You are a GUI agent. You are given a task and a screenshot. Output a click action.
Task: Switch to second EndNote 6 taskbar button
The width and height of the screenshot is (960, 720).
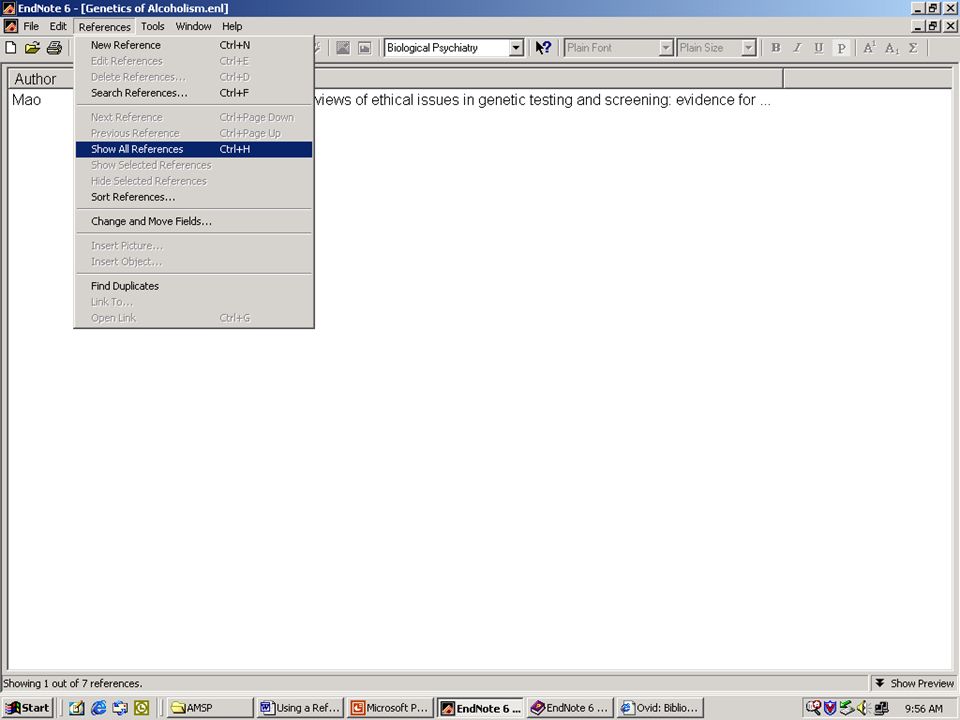pyautogui.click(x=570, y=708)
